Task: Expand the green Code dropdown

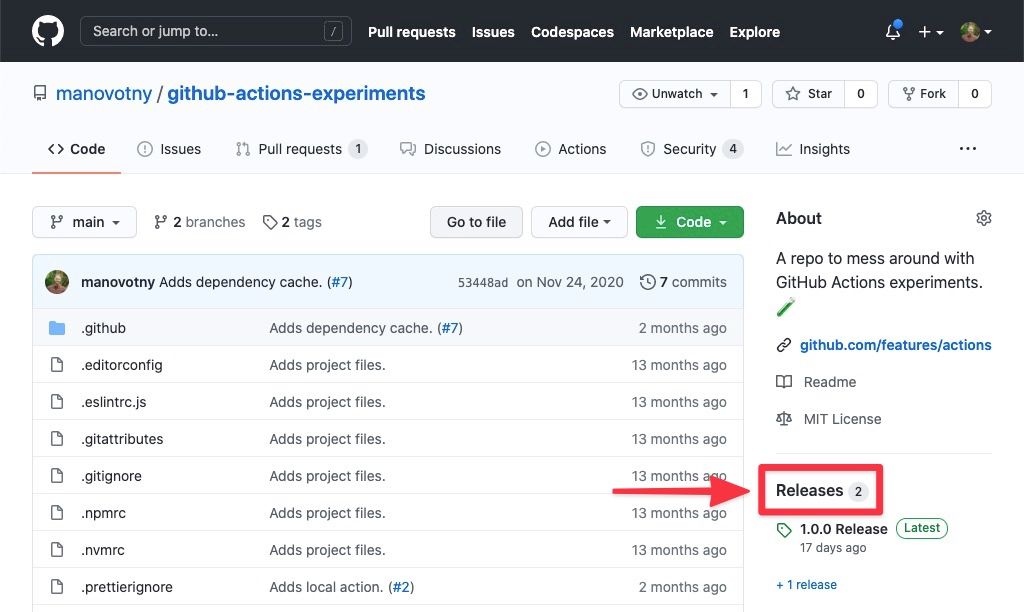Action: coord(690,222)
